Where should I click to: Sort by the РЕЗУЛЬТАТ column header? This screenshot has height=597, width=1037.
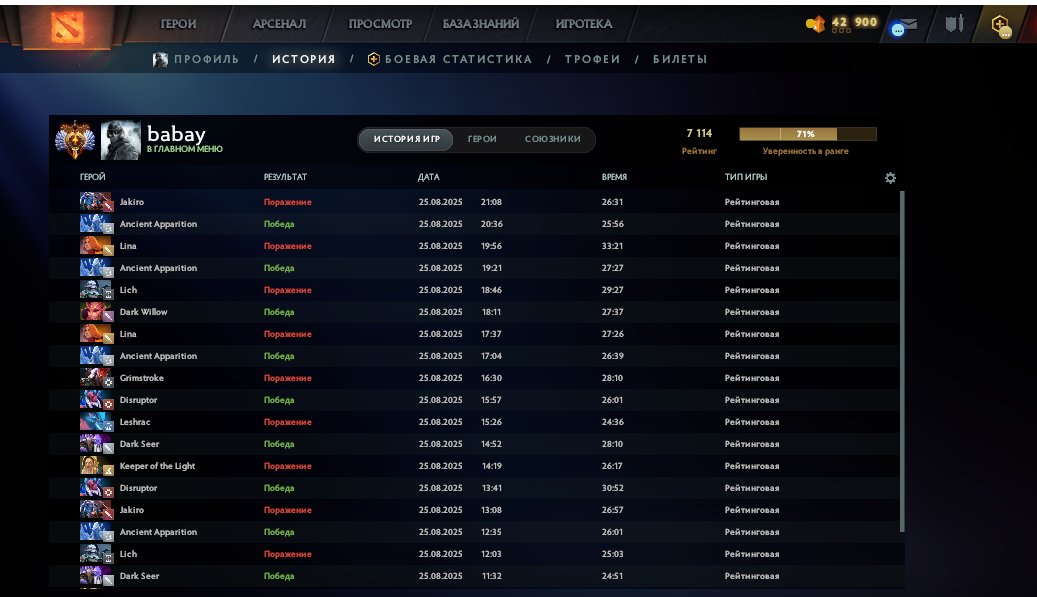[285, 177]
